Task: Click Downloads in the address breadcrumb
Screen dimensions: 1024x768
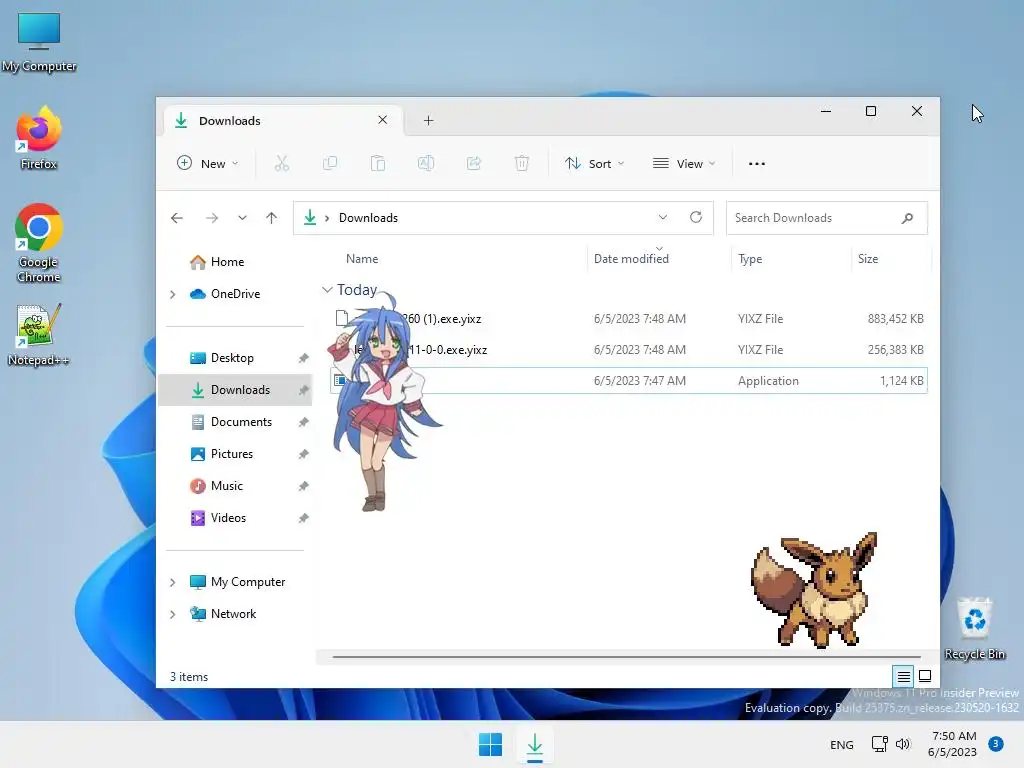Action: click(368, 217)
